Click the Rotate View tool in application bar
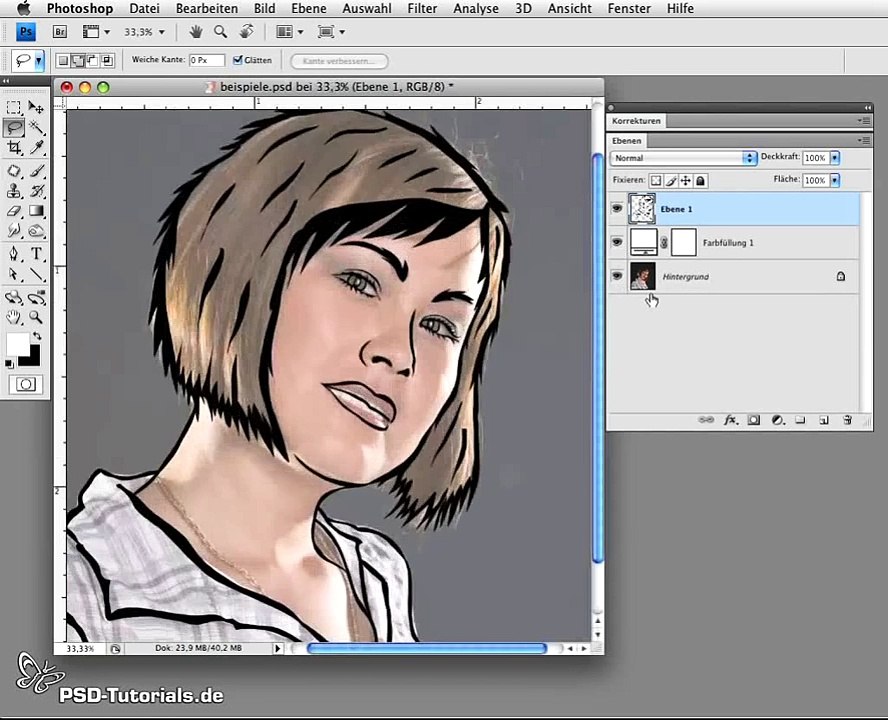888x720 pixels. point(246,32)
